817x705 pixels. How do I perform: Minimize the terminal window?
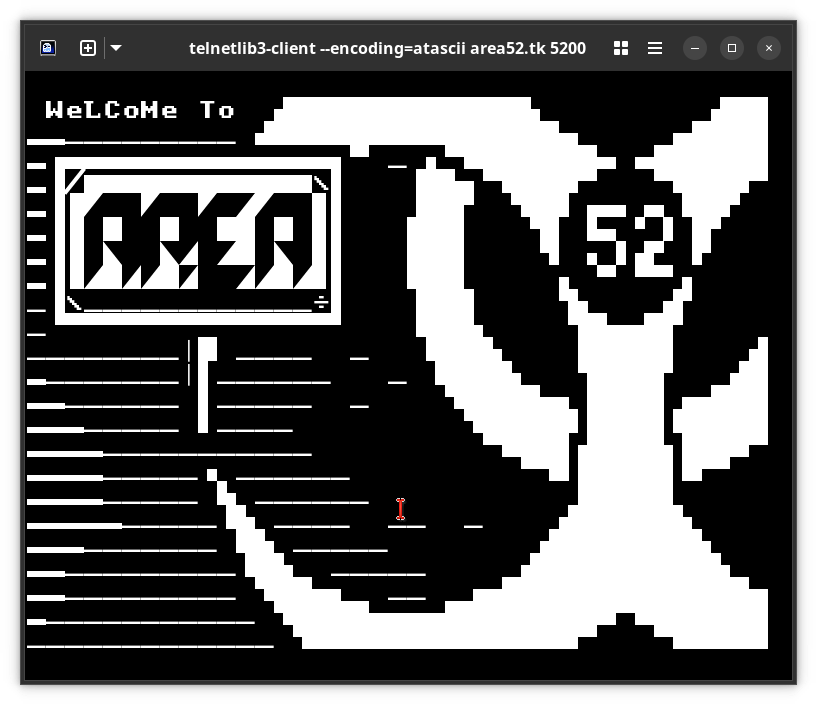coord(696,48)
